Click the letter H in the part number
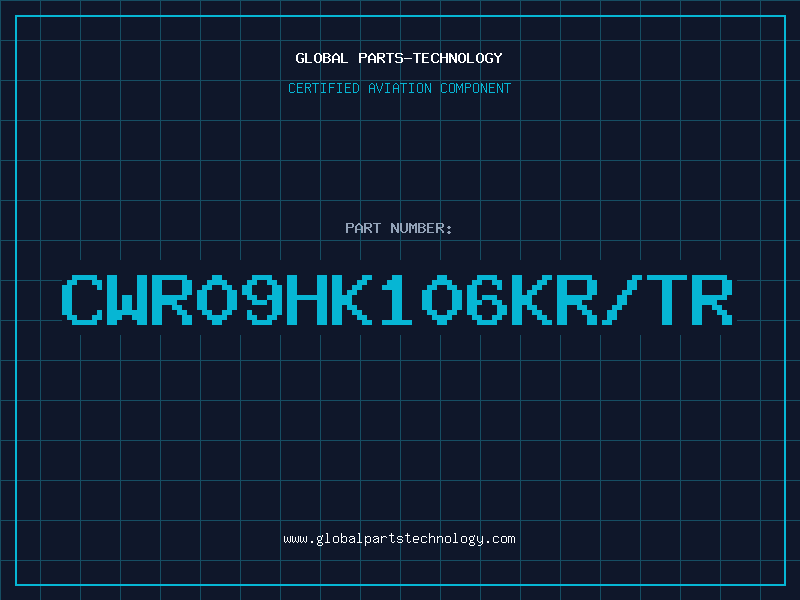800x600 pixels. [x=307, y=299]
